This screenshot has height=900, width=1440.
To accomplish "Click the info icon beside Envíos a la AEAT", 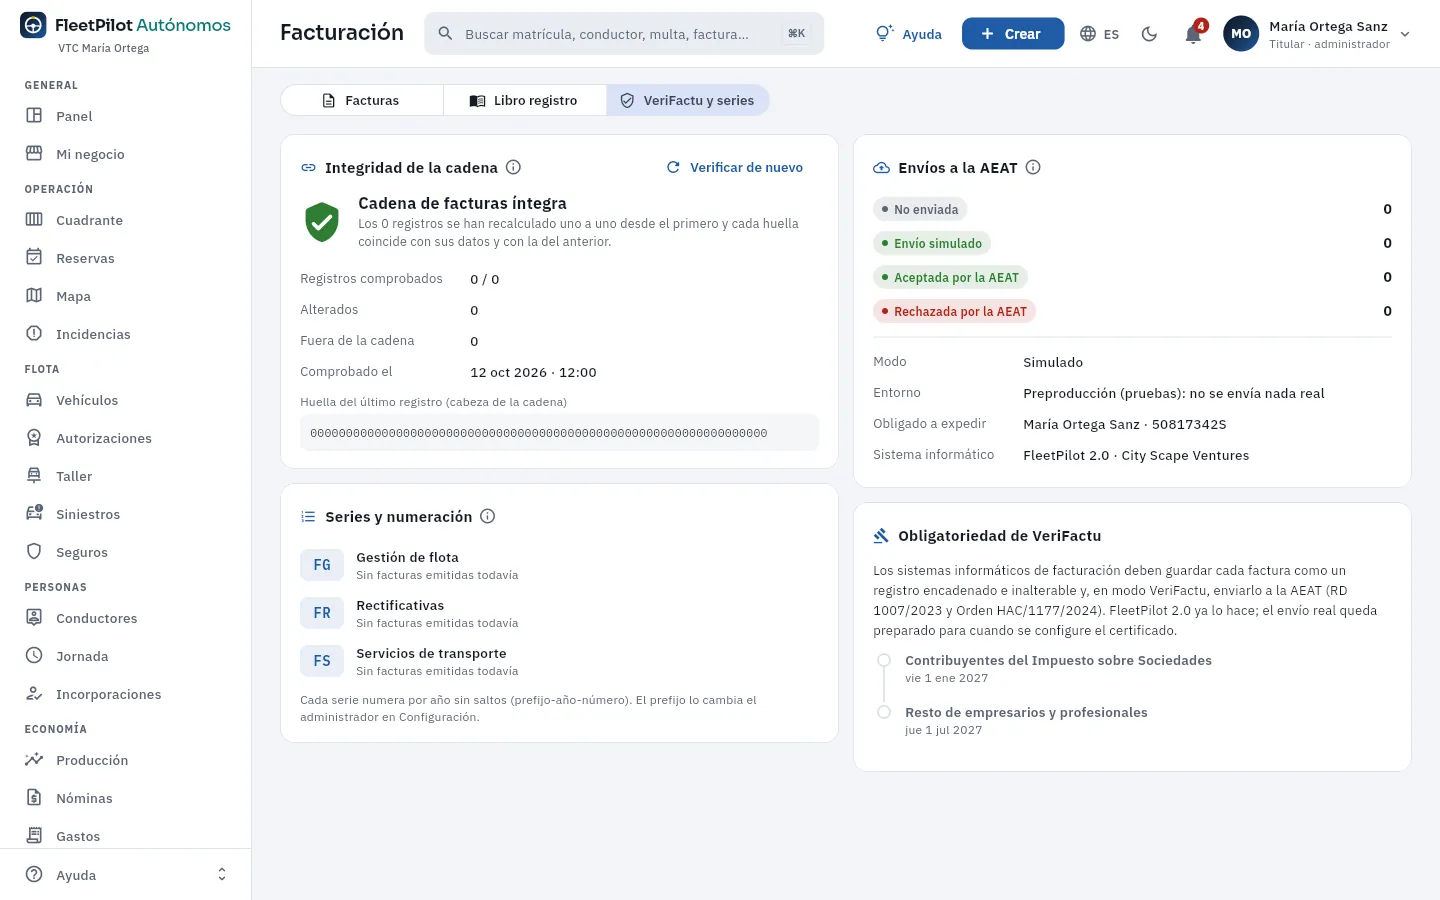I will pos(1033,167).
